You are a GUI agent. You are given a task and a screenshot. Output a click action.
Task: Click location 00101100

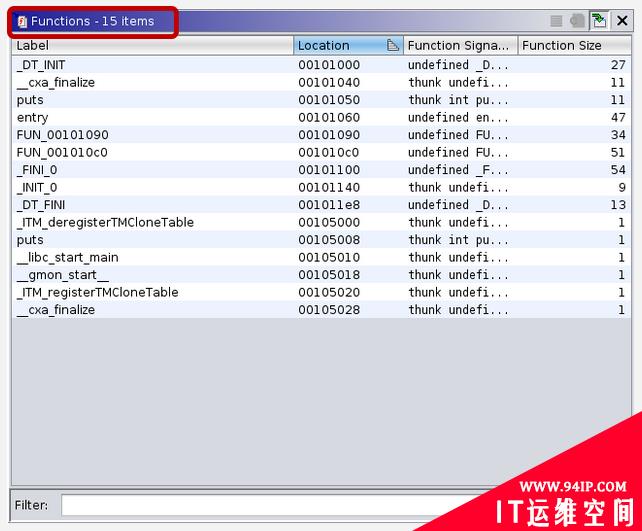[x=329, y=170]
